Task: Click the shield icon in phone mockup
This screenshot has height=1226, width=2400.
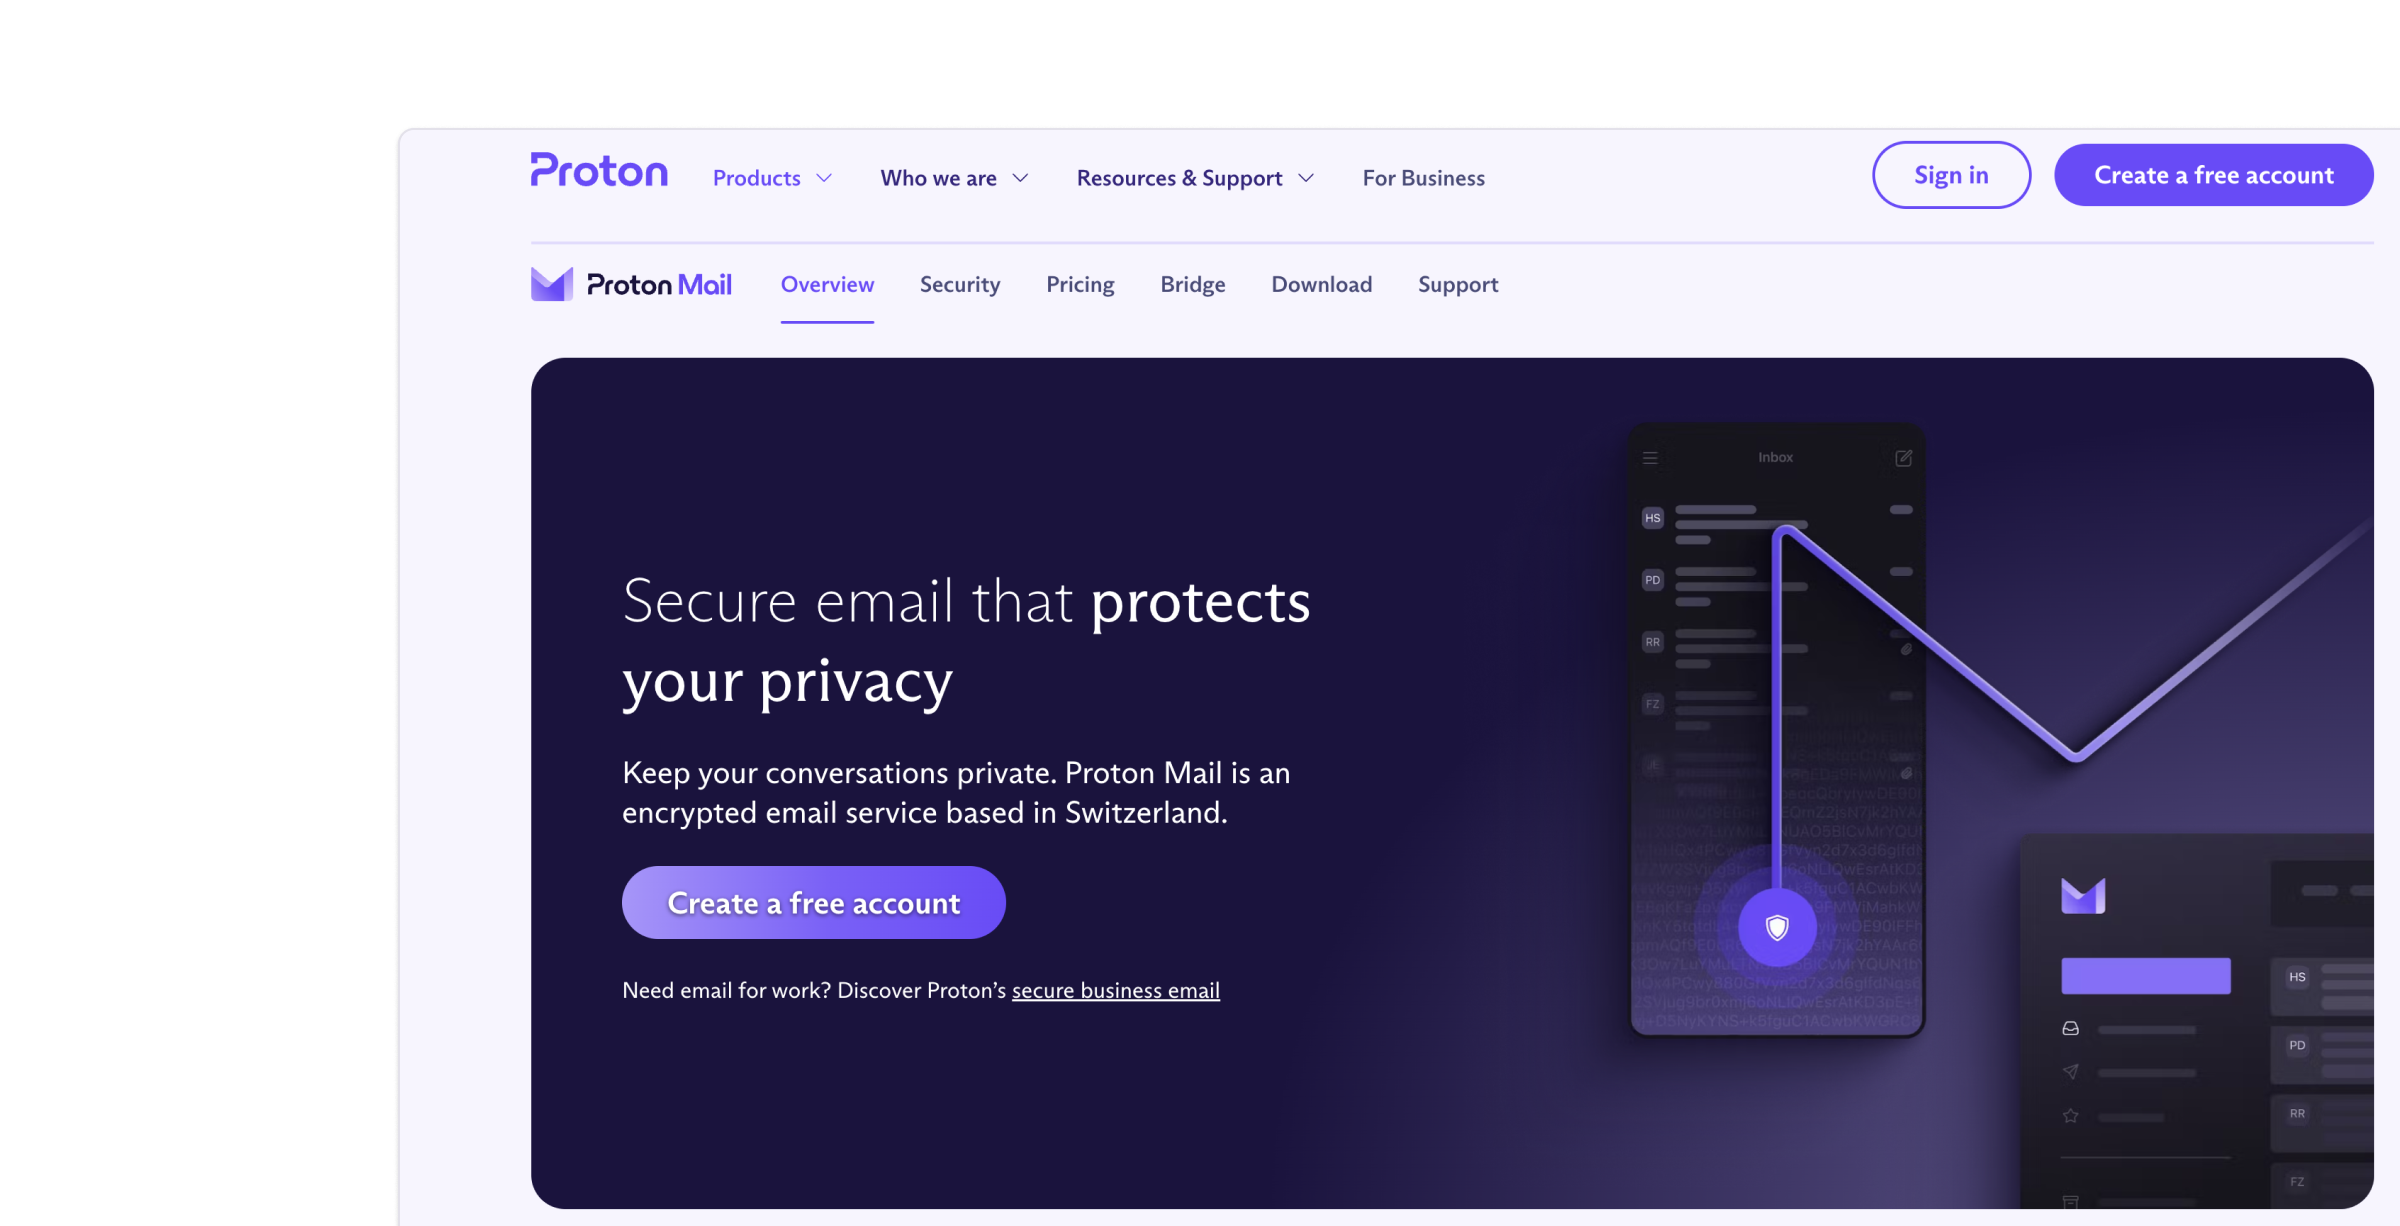Action: click(1777, 928)
